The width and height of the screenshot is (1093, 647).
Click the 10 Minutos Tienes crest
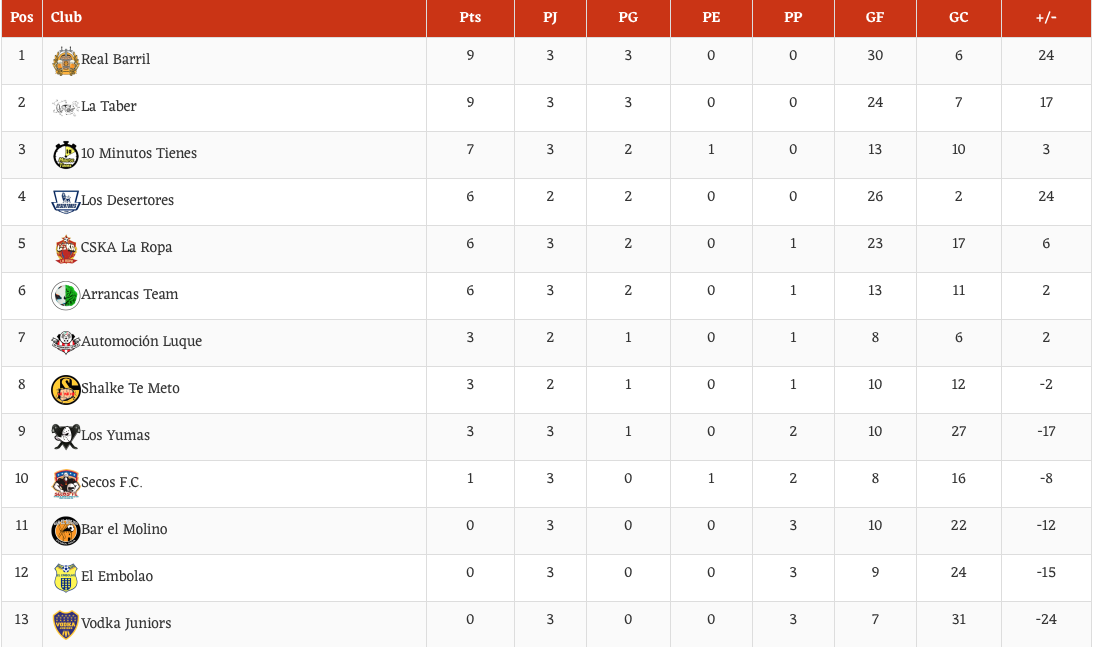[x=66, y=154]
